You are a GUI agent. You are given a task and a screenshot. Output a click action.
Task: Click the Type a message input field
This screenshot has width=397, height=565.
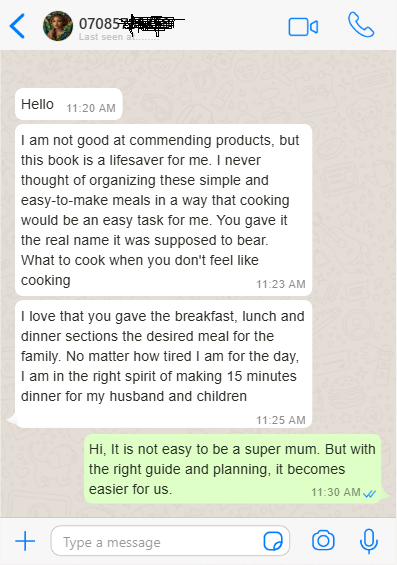point(170,541)
